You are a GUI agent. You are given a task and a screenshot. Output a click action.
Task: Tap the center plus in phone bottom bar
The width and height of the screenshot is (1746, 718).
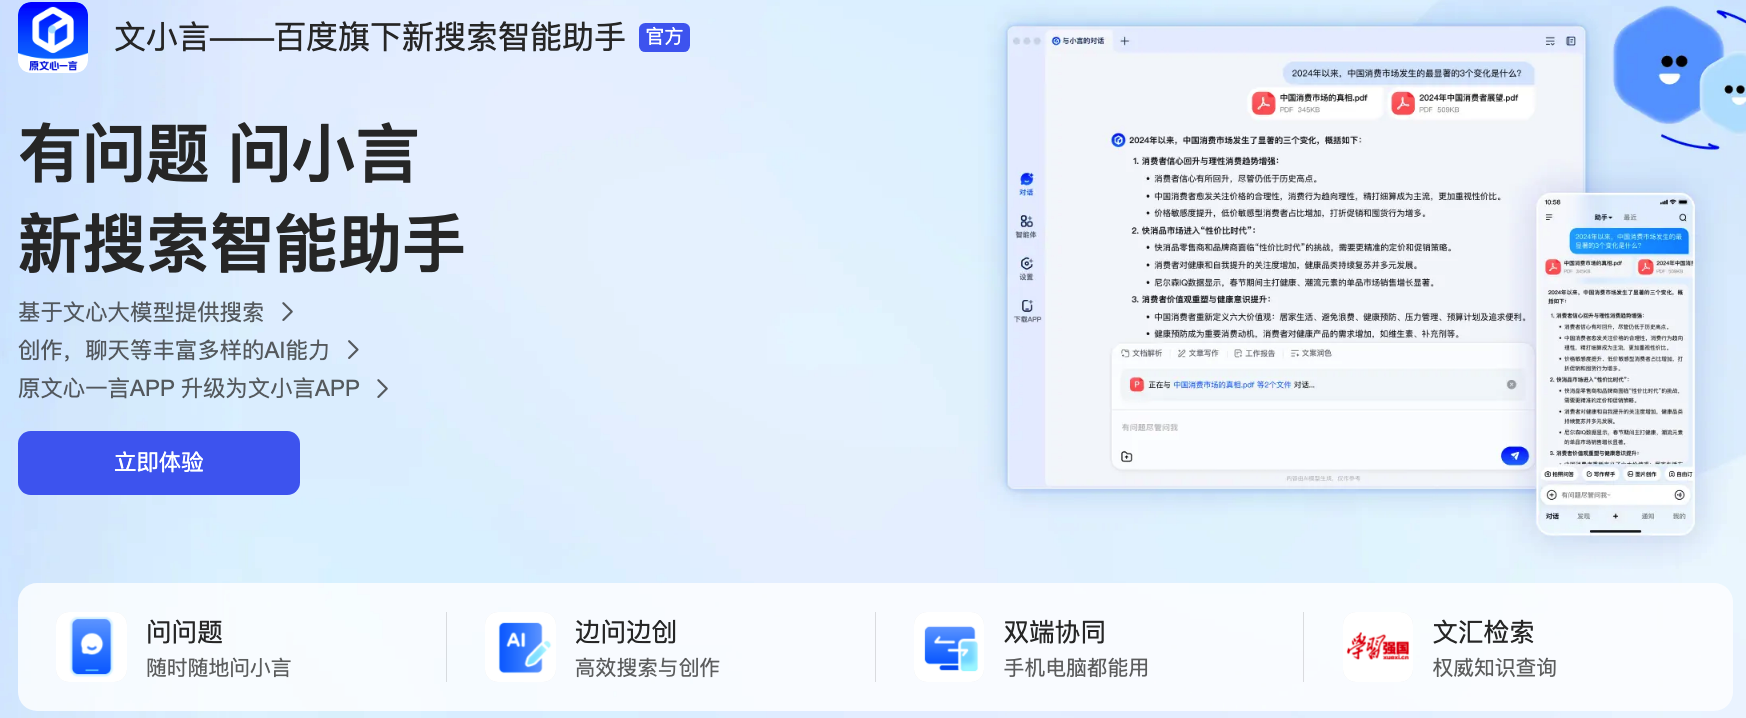click(x=1615, y=516)
